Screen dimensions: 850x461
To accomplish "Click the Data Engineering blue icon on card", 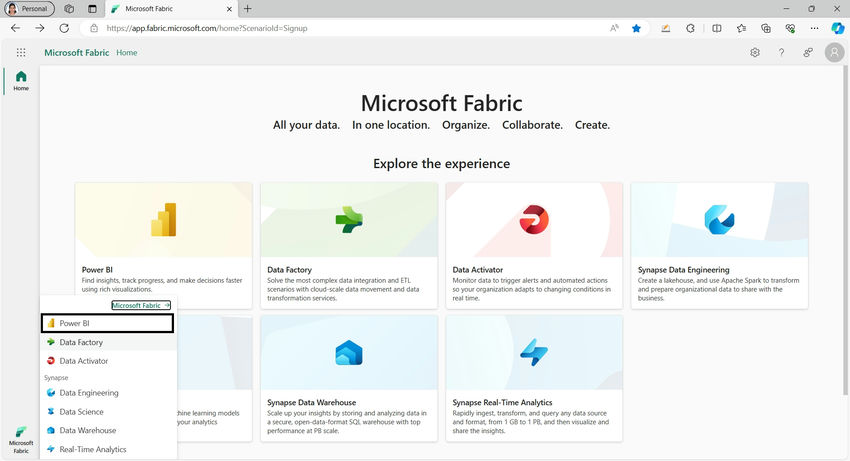I will [x=719, y=220].
